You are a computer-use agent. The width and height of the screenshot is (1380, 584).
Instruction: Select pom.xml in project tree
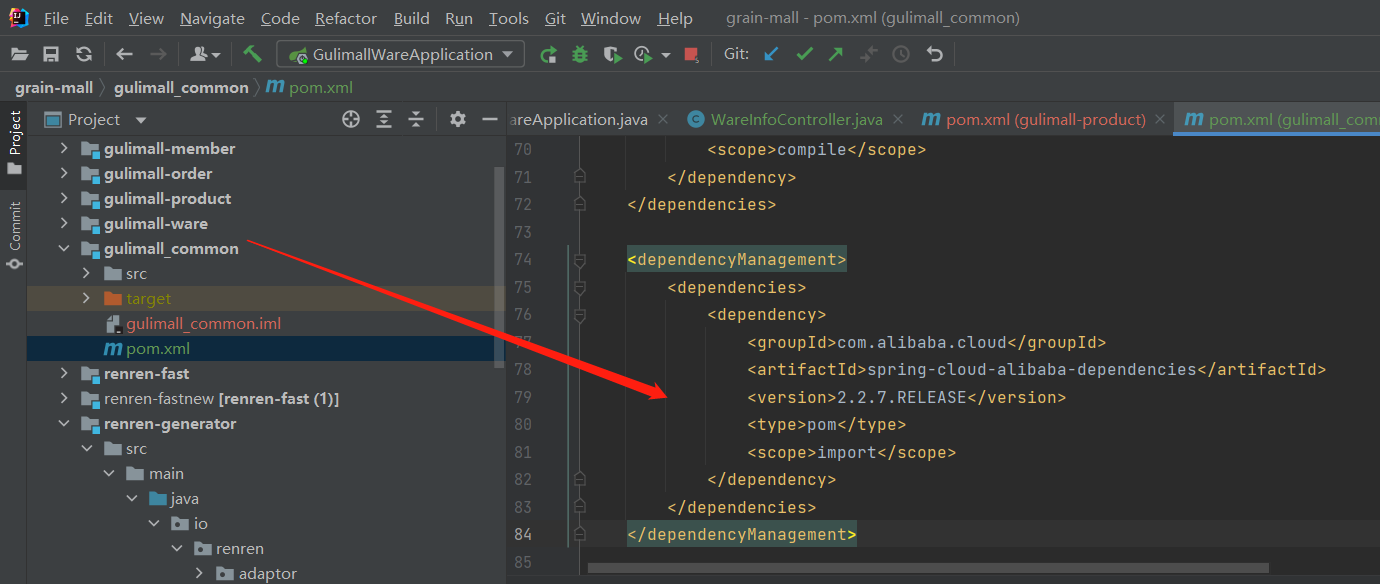click(158, 349)
